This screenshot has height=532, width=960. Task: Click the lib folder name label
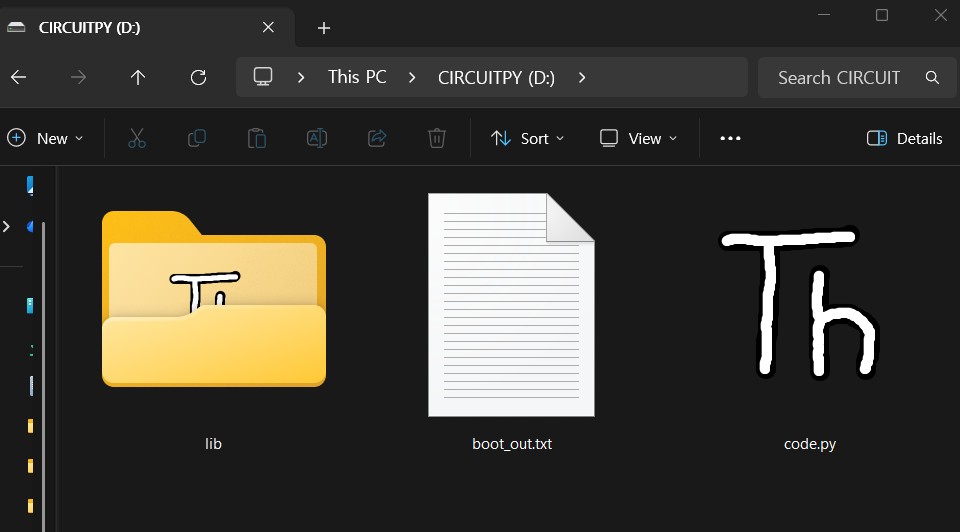[213, 444]
